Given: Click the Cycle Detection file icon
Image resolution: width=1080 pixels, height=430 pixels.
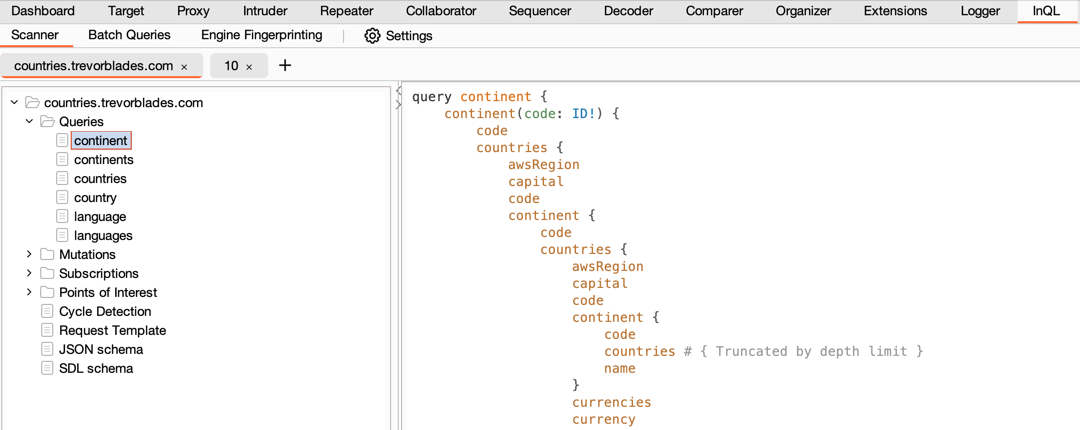Looking at the screenshot, I should tap(47, 311).
